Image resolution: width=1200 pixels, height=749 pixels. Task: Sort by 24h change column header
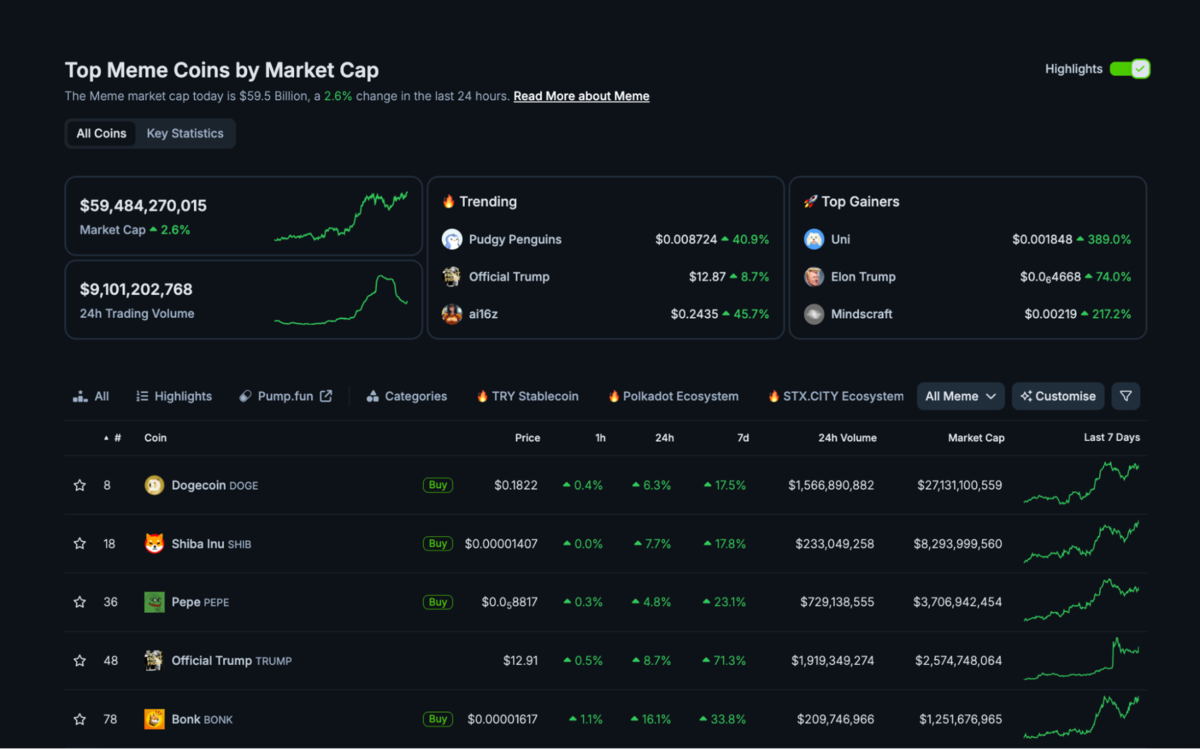coord(664,438)
